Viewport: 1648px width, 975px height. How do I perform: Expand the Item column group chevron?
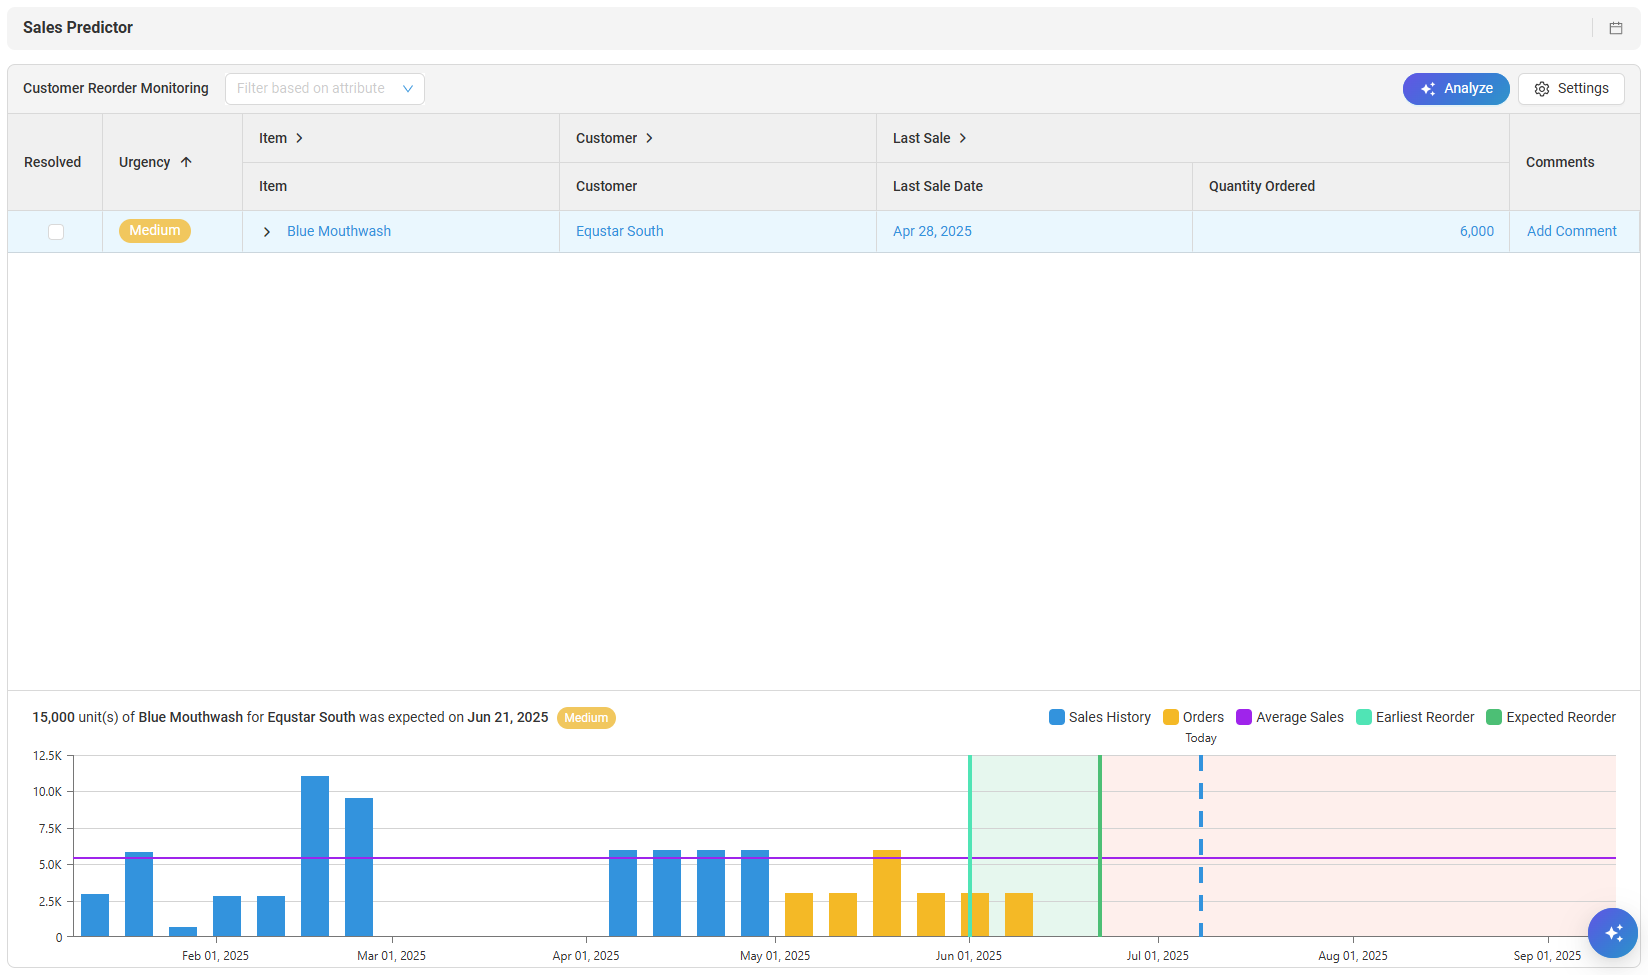299,138
